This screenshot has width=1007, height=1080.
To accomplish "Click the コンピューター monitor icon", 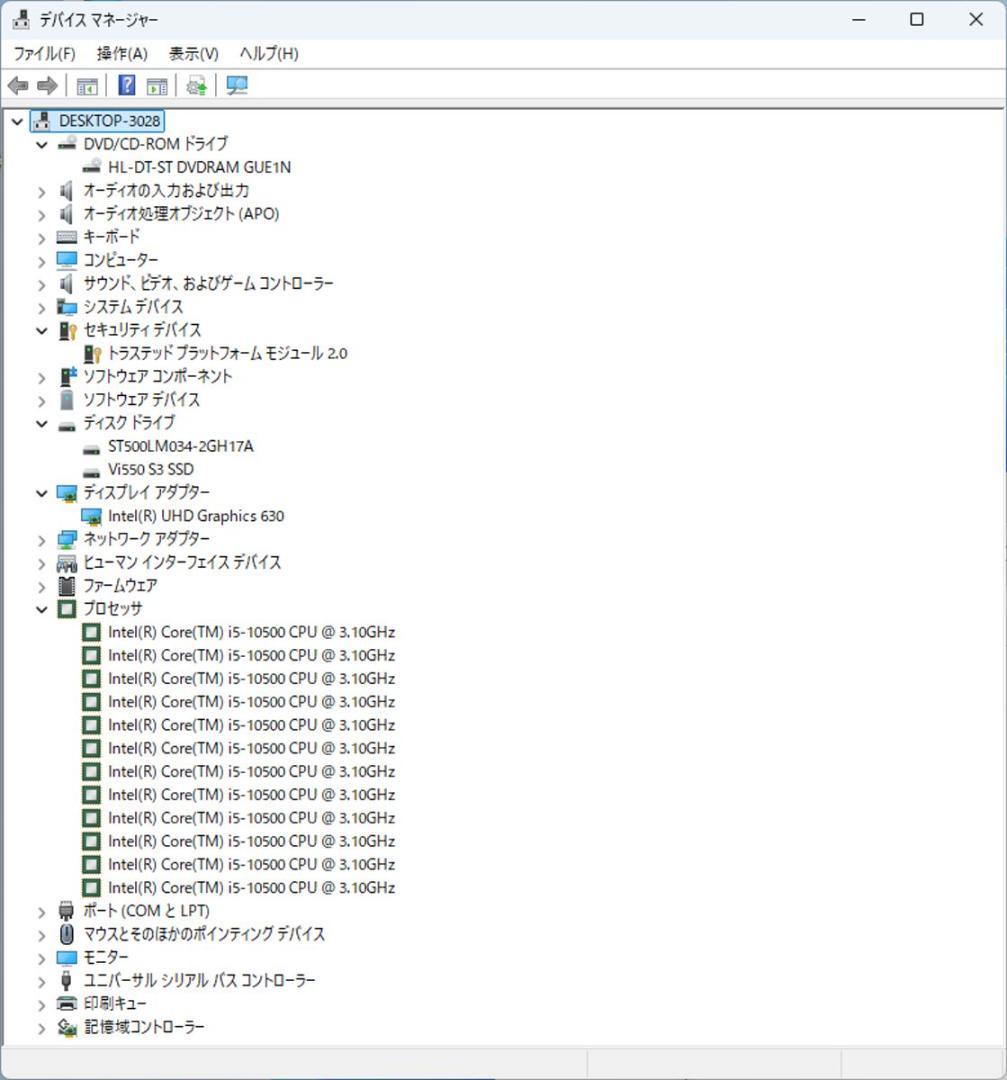I will pyautogui.click(x=67, y=260).
